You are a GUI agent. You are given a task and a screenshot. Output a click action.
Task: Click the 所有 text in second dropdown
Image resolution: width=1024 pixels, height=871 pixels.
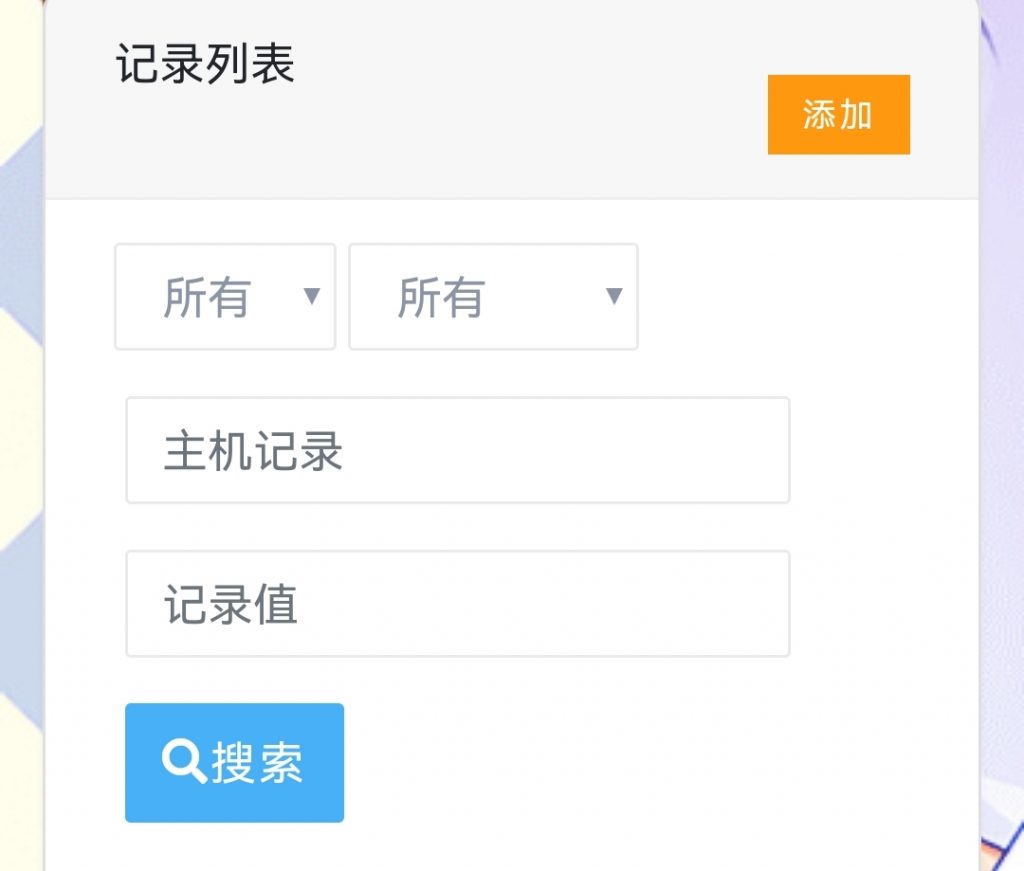coord(440,298)
